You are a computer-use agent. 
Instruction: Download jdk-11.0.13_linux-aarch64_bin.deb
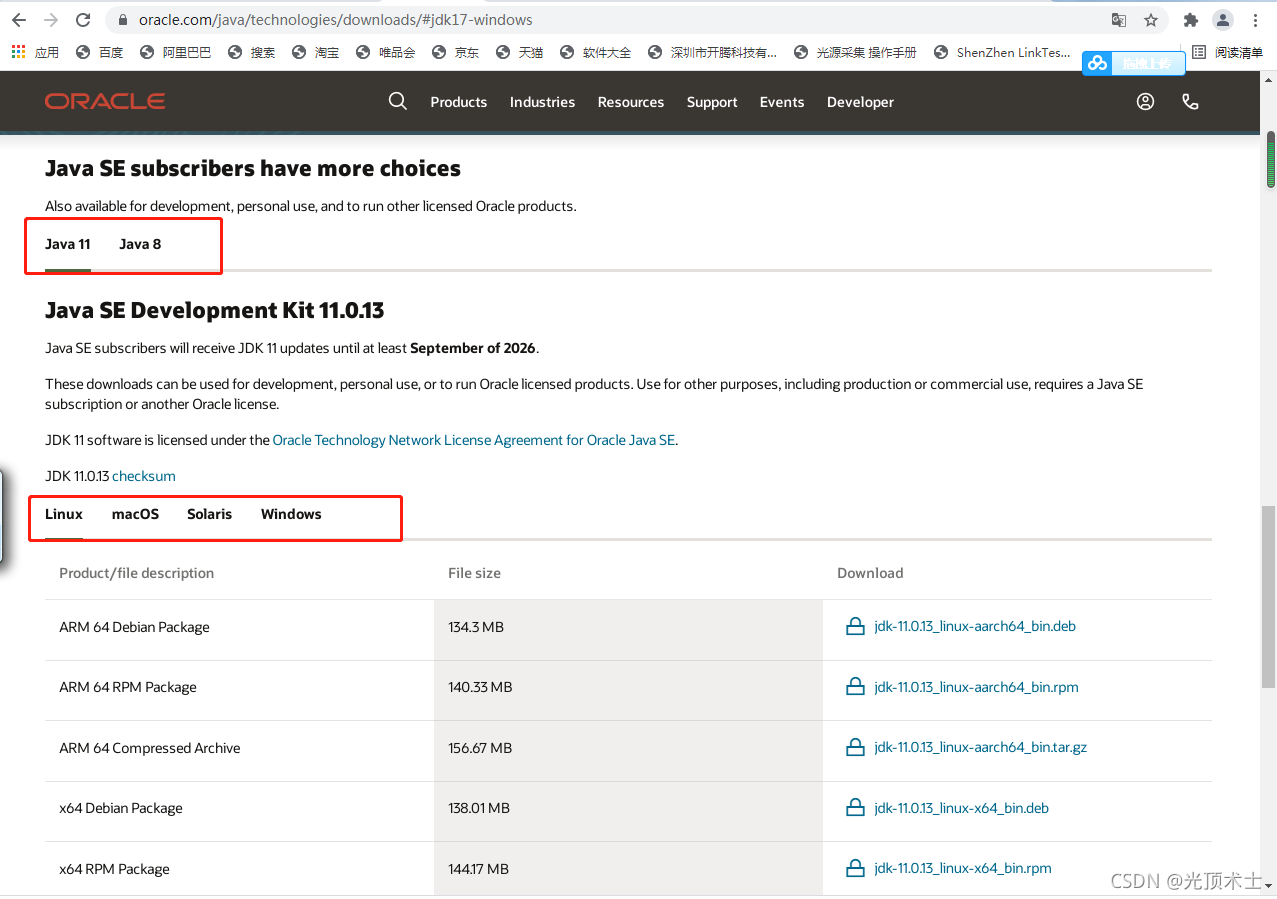pyautogui.click(x=975, y=627)
